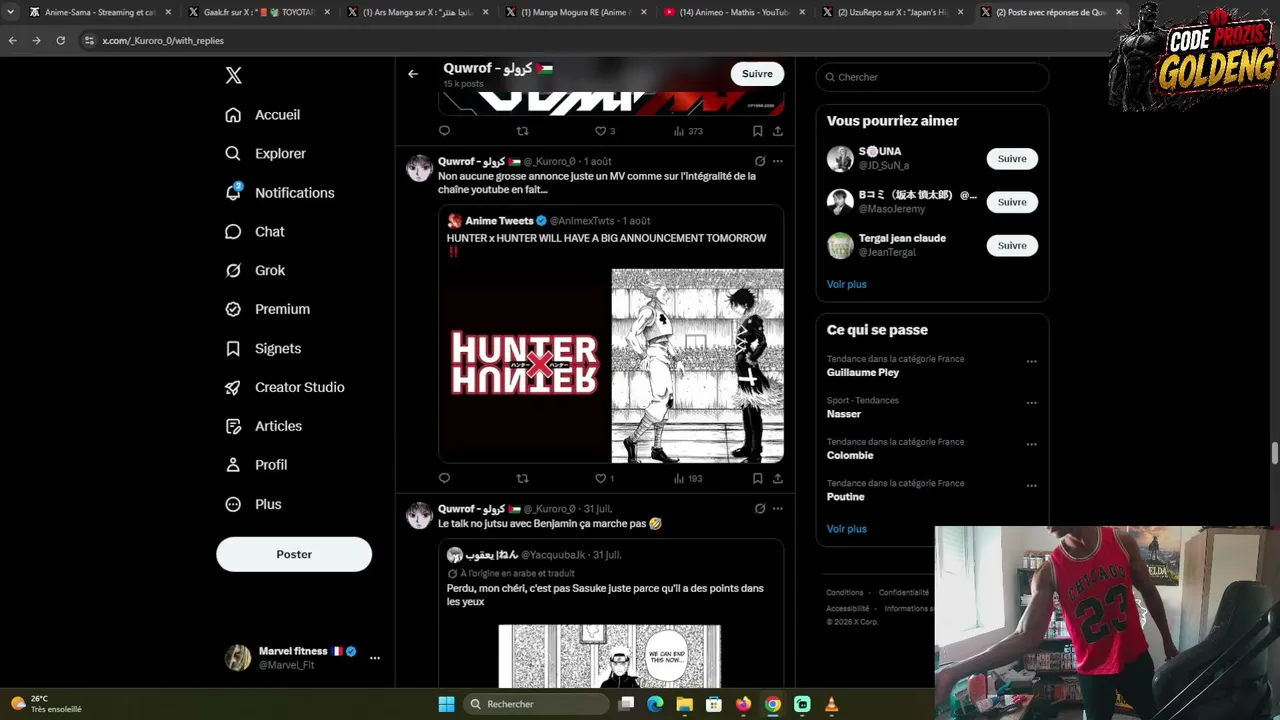This screenshot has height=720, width=1280.
Task: Open Grok actions on the 1 août post
Action: [x=760, y=161]
